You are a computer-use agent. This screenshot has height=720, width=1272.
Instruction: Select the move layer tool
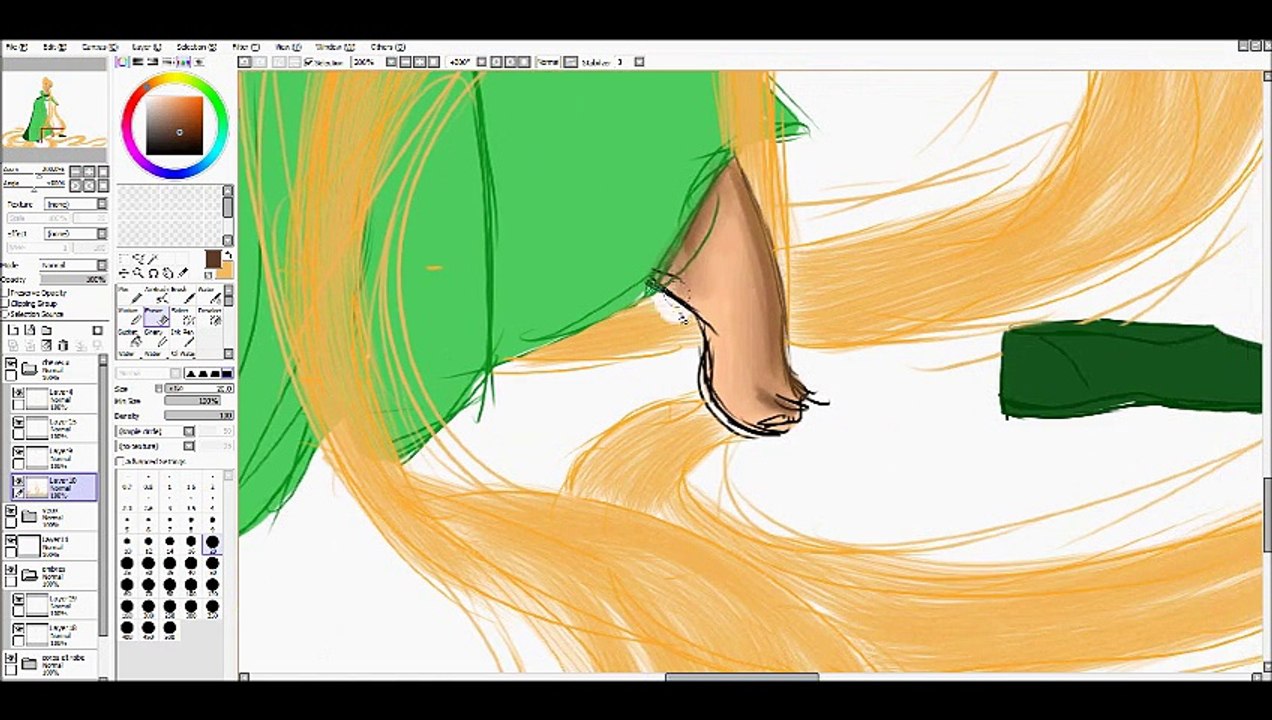(124, 273)
